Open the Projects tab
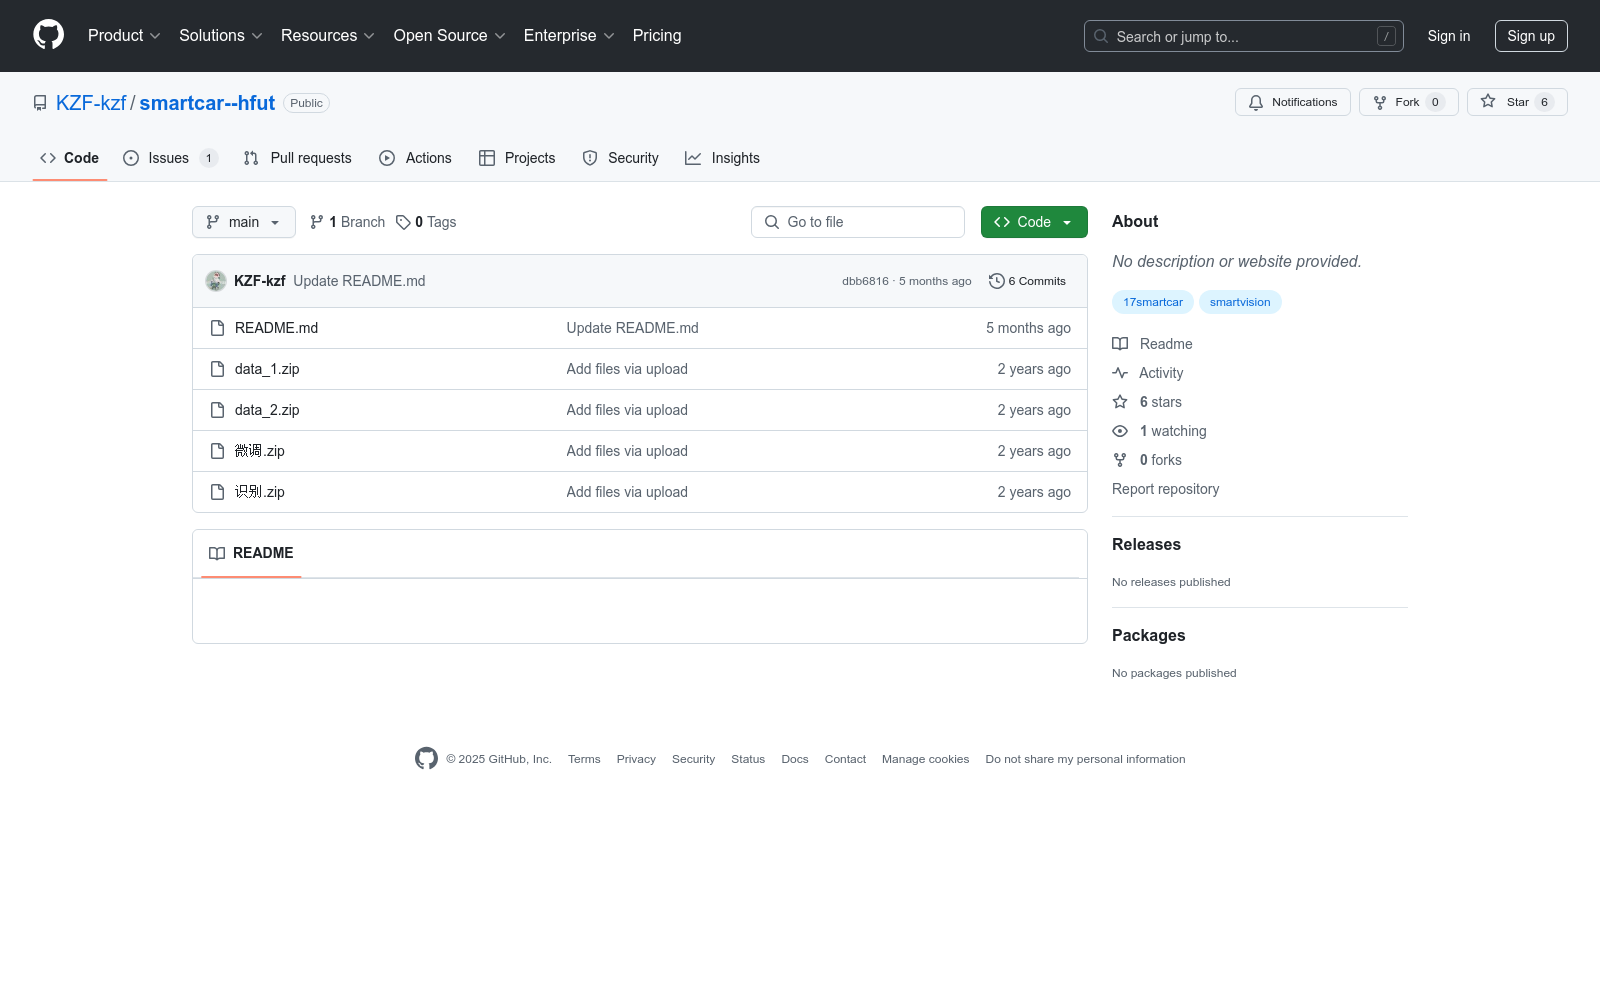 click(x=517, y=158)
